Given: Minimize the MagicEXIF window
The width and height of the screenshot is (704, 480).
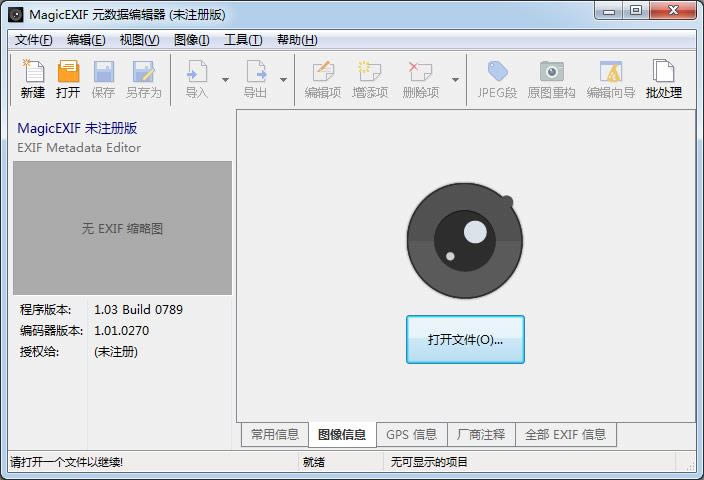Looking at the screenshot, I should 609,11.
